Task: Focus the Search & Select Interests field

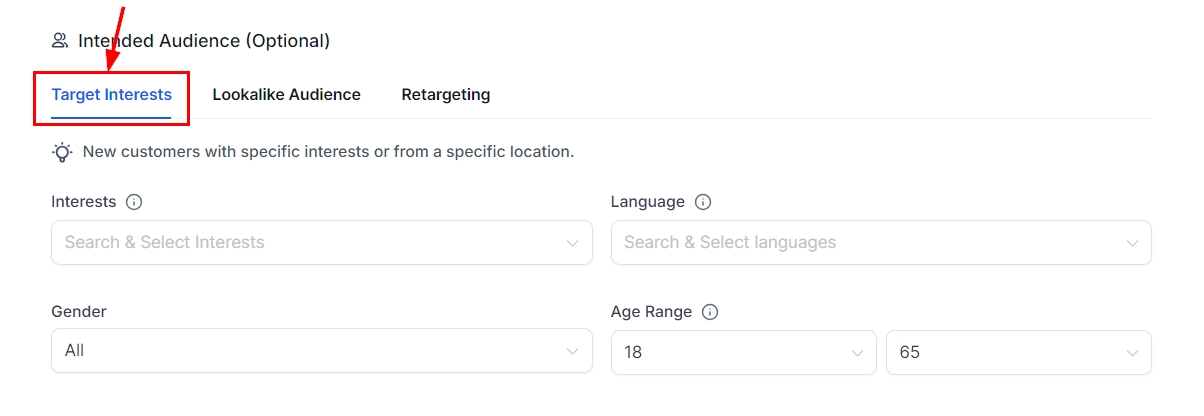Action: 300,242
